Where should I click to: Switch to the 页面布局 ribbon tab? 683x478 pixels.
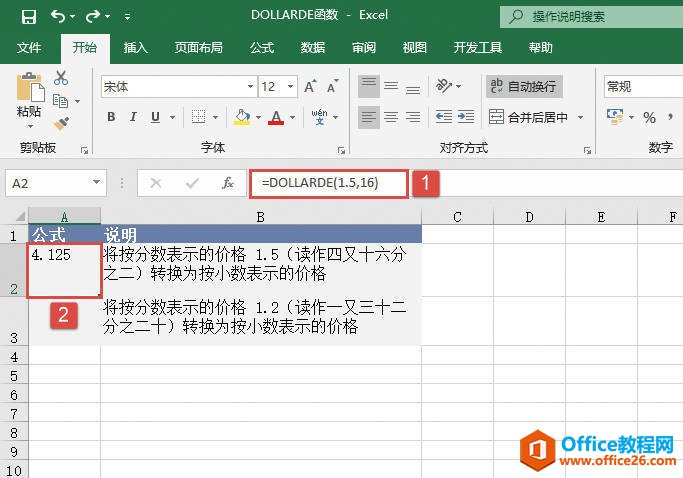(199, 47)
